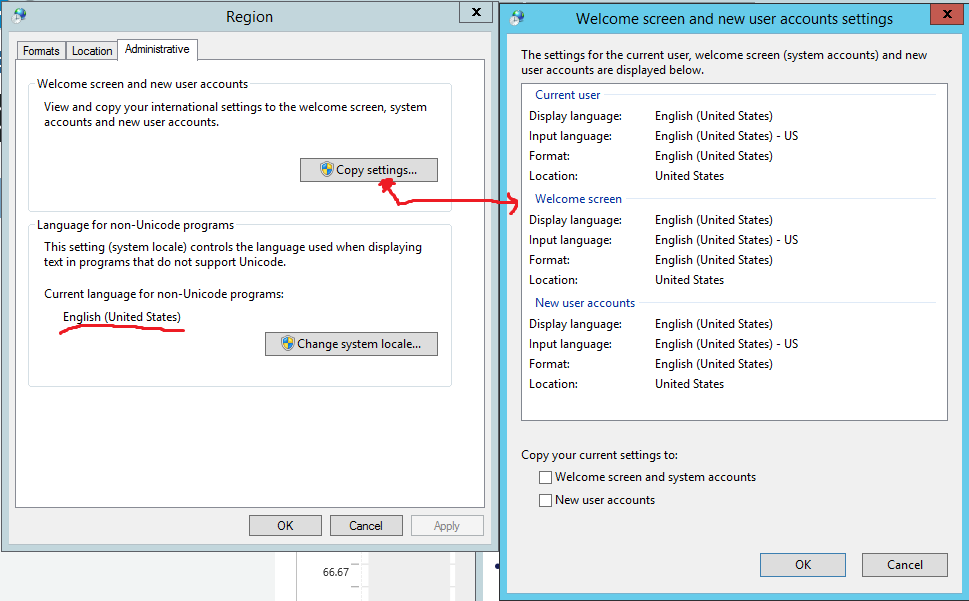Close the Region window
This screenshot has height=601, width=969.
[x=476, y=12]
